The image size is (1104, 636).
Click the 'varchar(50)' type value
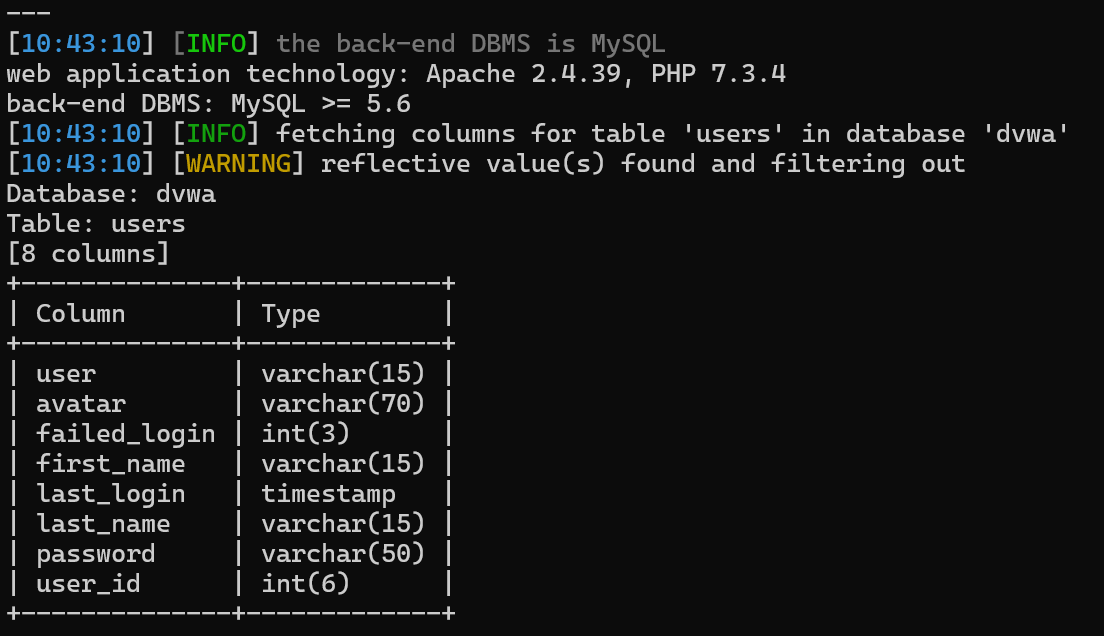pos(343,554)
